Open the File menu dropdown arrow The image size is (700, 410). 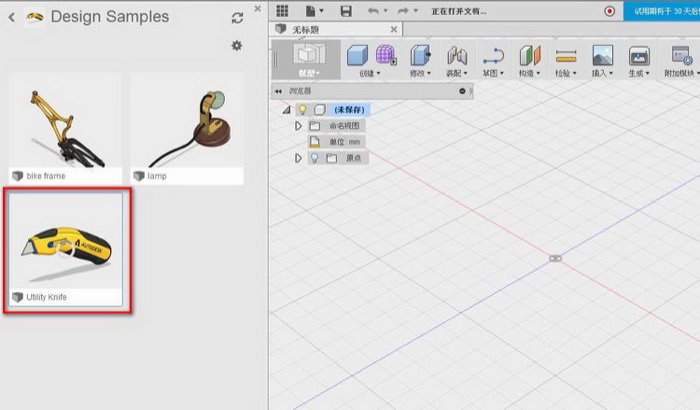click(x=321, y=11)
